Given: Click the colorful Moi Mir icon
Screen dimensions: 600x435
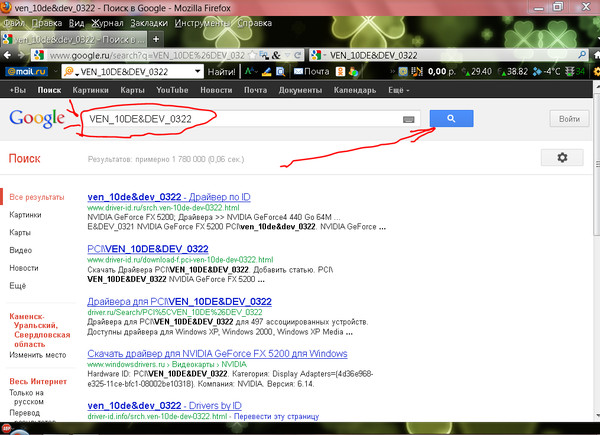Looking at the screenshot, I should click(353, 72).
